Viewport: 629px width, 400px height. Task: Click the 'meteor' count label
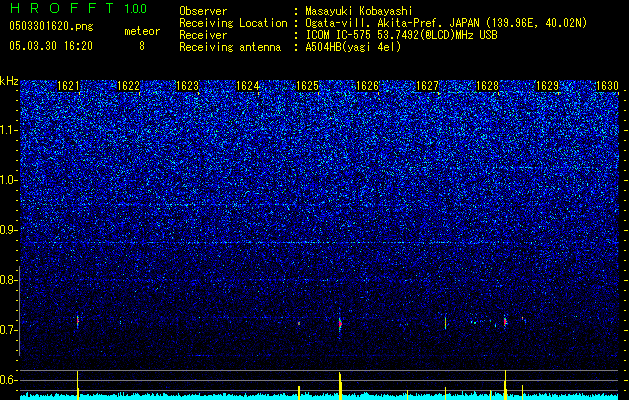pos(142,31)
